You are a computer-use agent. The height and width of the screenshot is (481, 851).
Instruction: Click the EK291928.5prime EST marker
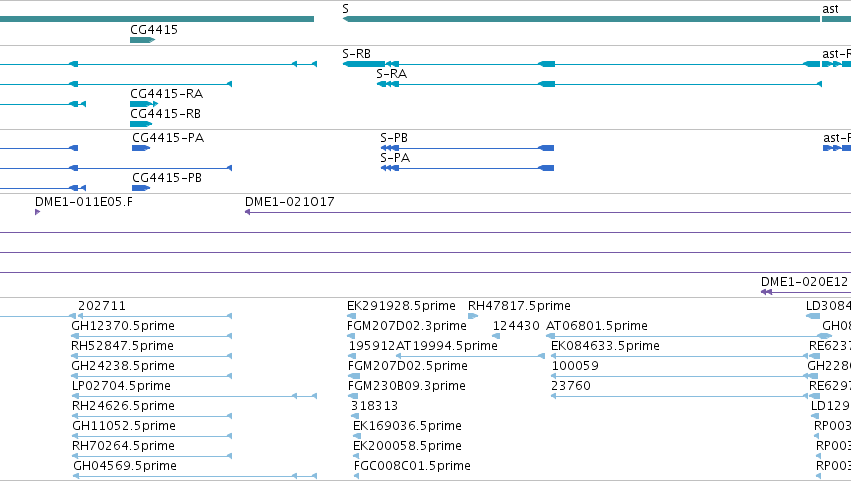coord(352,316)
